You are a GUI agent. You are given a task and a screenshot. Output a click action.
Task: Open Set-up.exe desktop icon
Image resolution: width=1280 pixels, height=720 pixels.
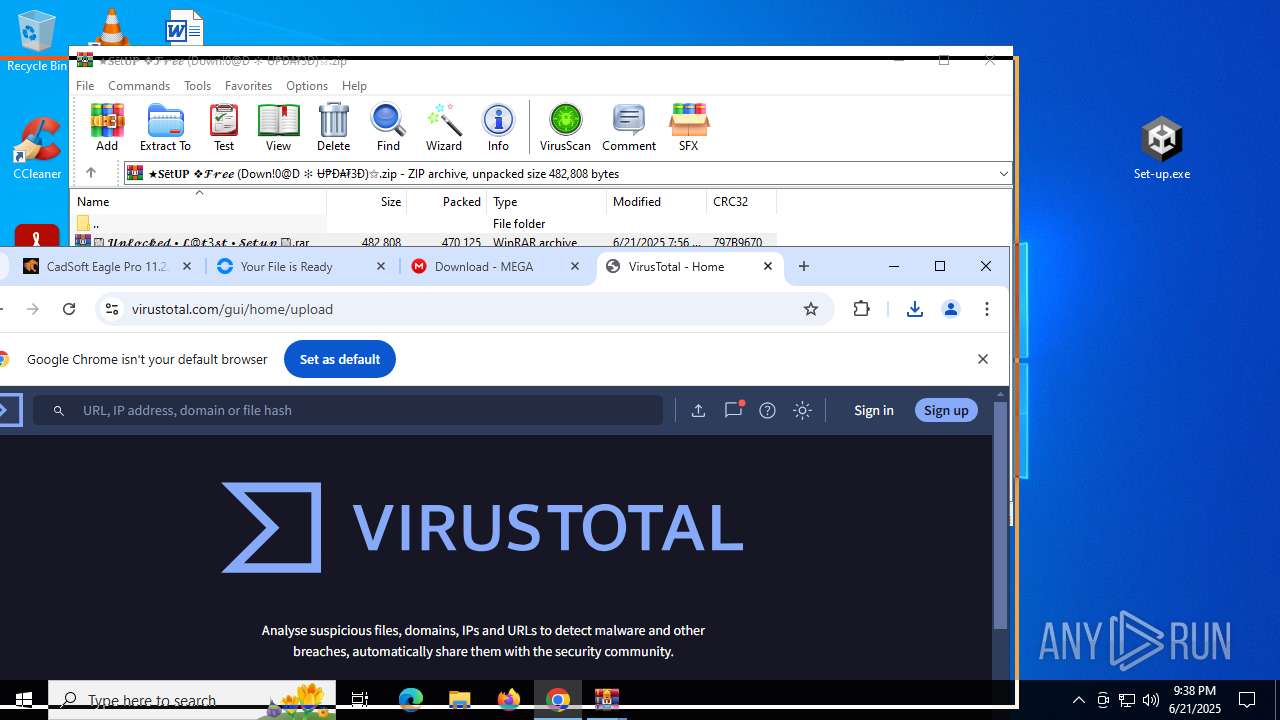tap(1162, 148)
